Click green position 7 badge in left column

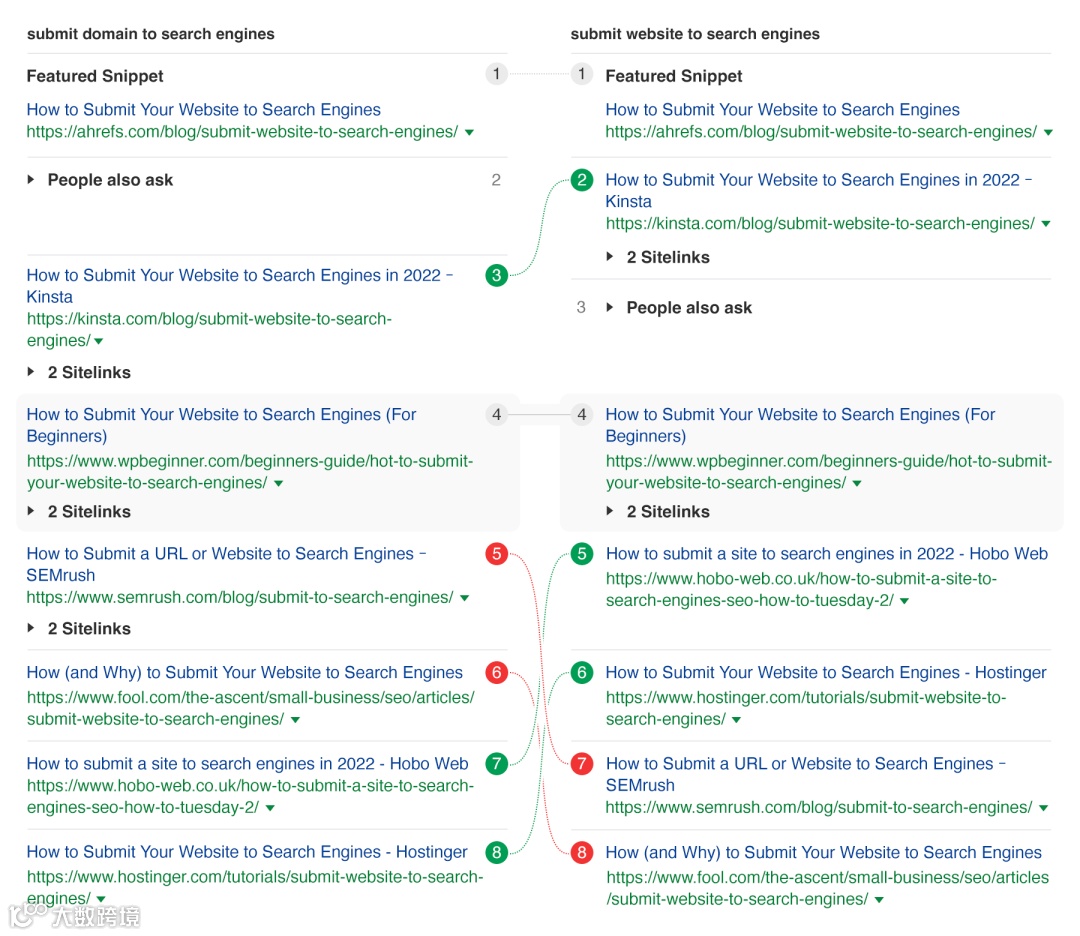pyautogui.click(x=497, y=764)
